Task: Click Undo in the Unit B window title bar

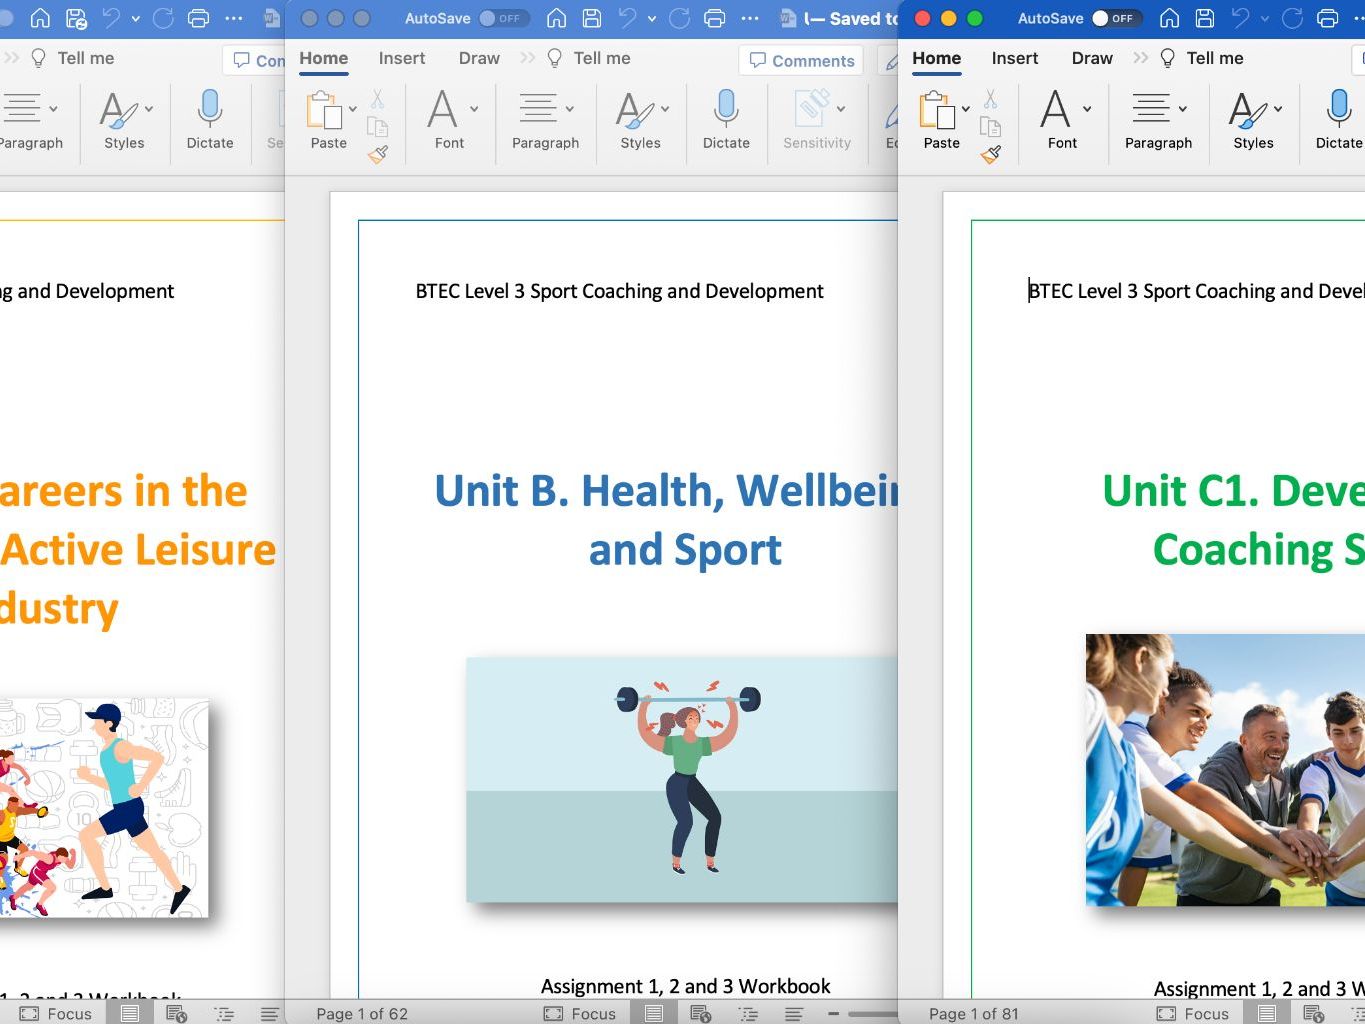Action: 627,18
